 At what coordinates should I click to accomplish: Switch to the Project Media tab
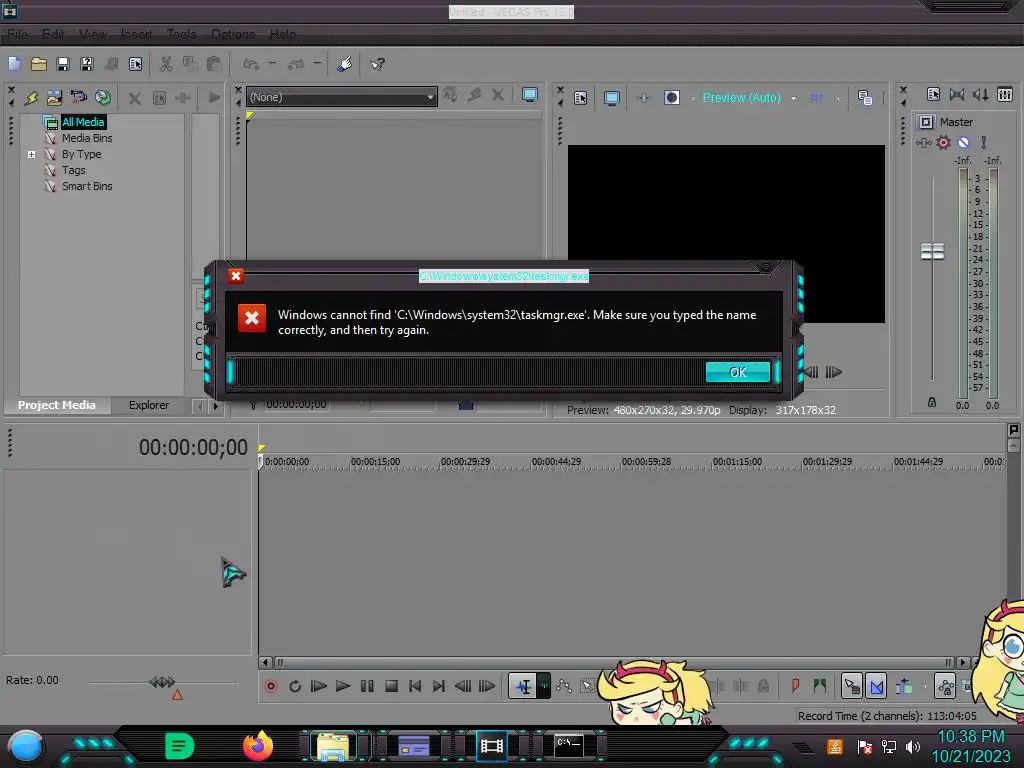click(56, 405)
